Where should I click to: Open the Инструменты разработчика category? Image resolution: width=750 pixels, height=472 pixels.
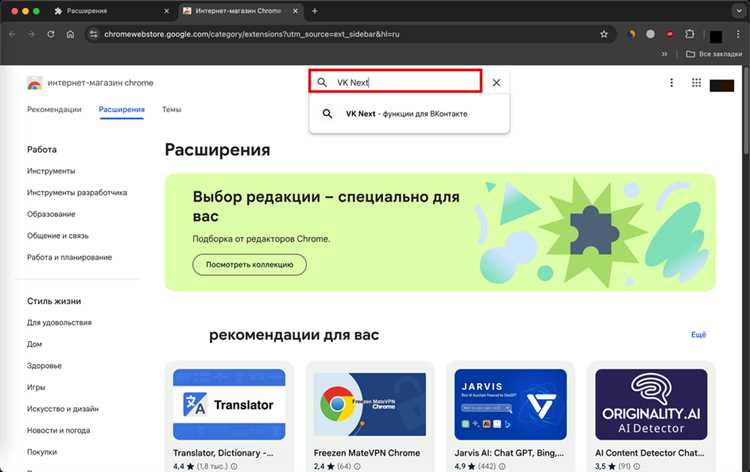pos(77,192)
